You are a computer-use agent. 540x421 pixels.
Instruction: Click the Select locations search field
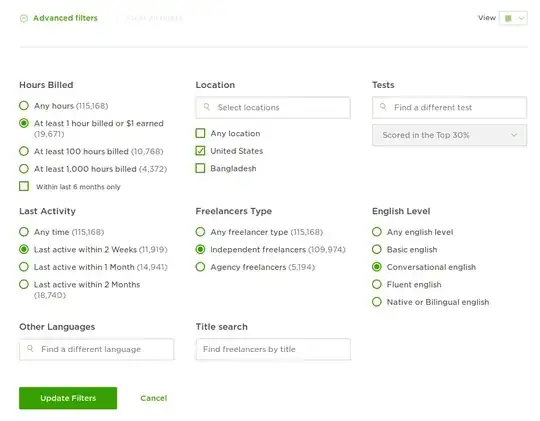click(273, 107)
